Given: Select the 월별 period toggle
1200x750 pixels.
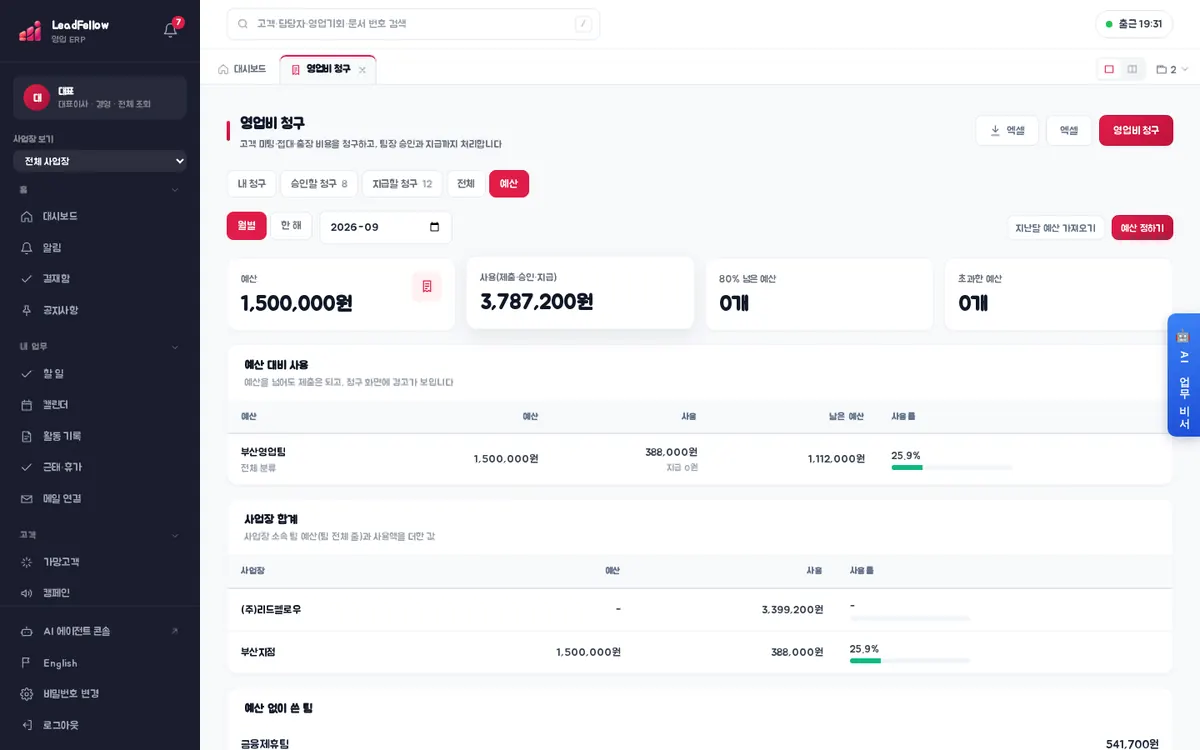Looking at the screenshot, I should pyautogui.click(x=247, y=226).
